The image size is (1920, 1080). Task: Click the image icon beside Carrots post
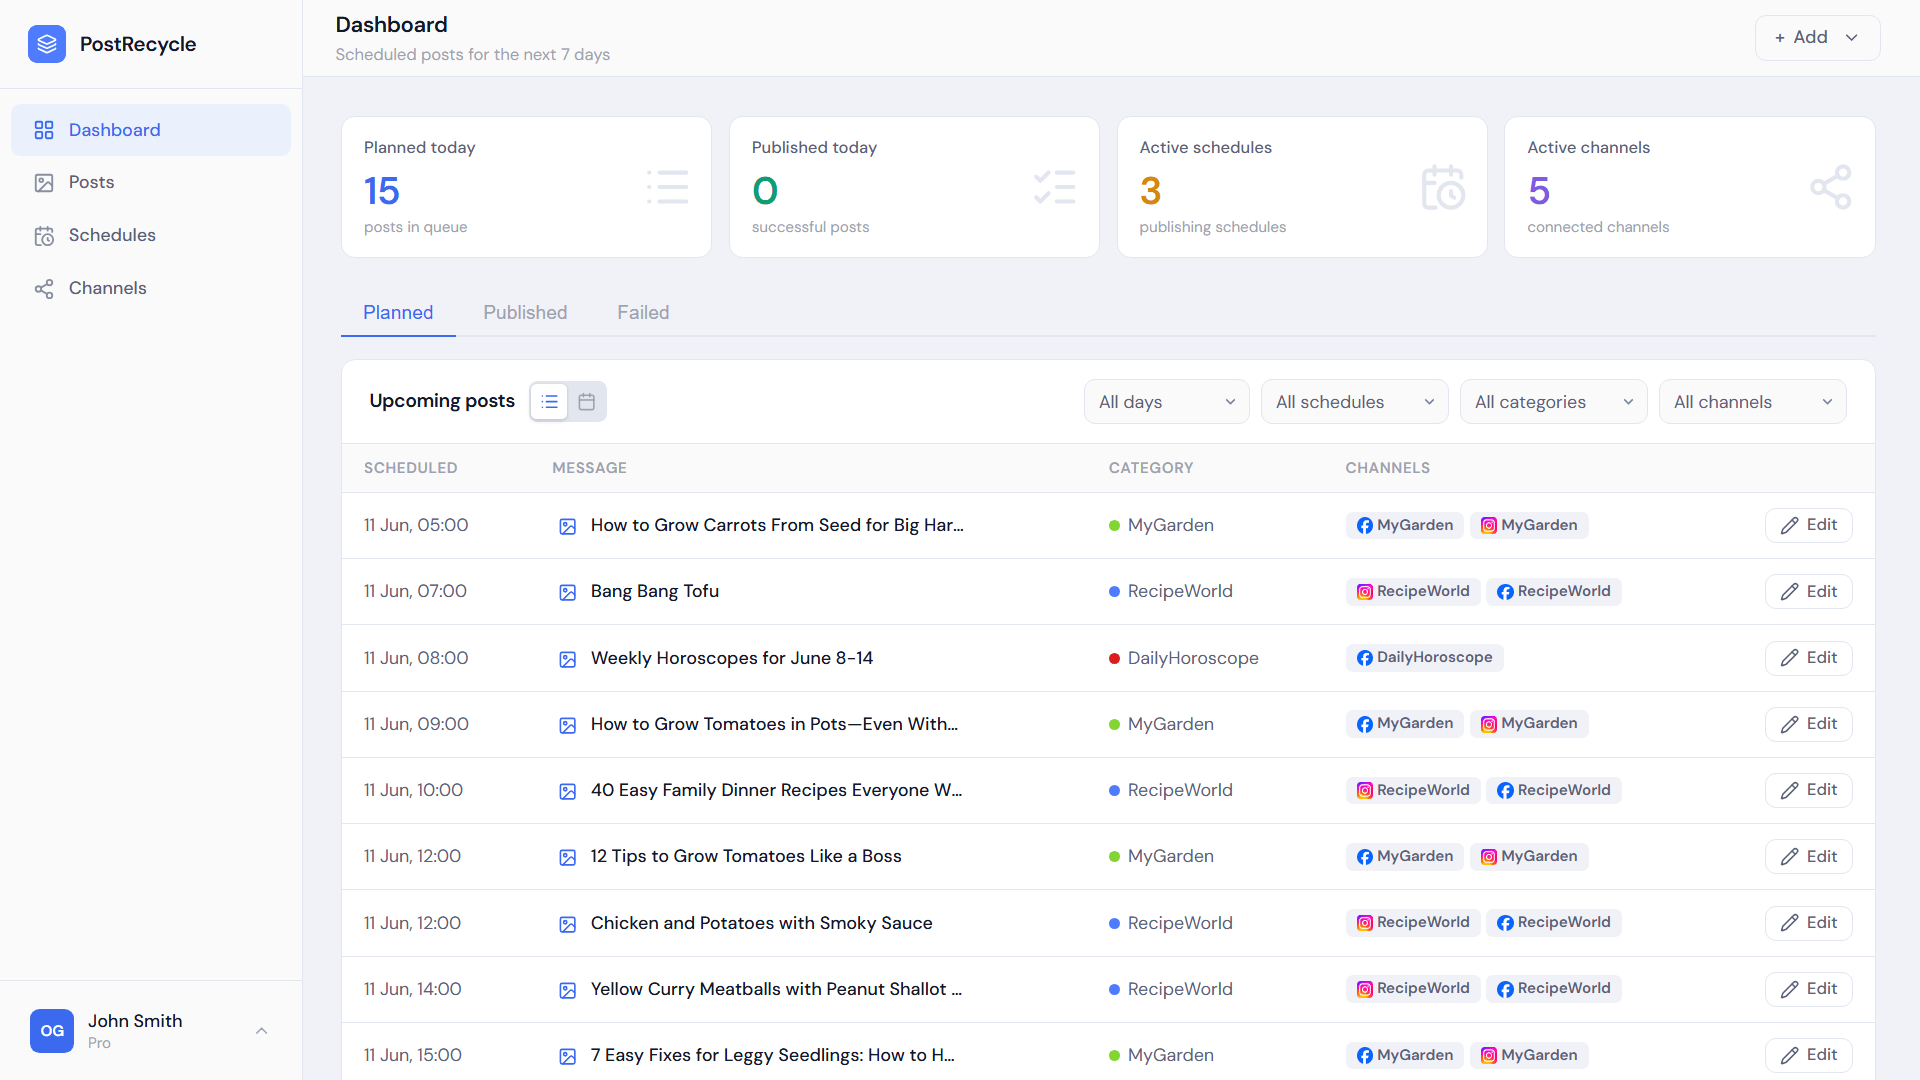[x=567, y=526]
